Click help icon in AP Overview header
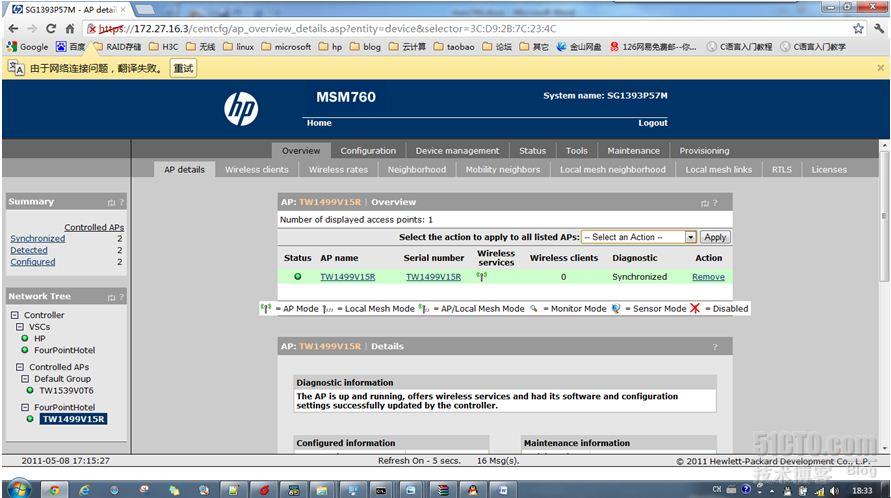Image resolution: width=891 pixels, height=498 pixels. pyautogui.click(x=715, y=203)
